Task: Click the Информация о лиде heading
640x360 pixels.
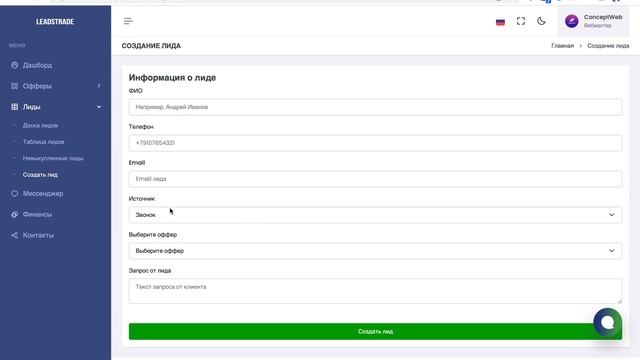Action: click(172, 78)
